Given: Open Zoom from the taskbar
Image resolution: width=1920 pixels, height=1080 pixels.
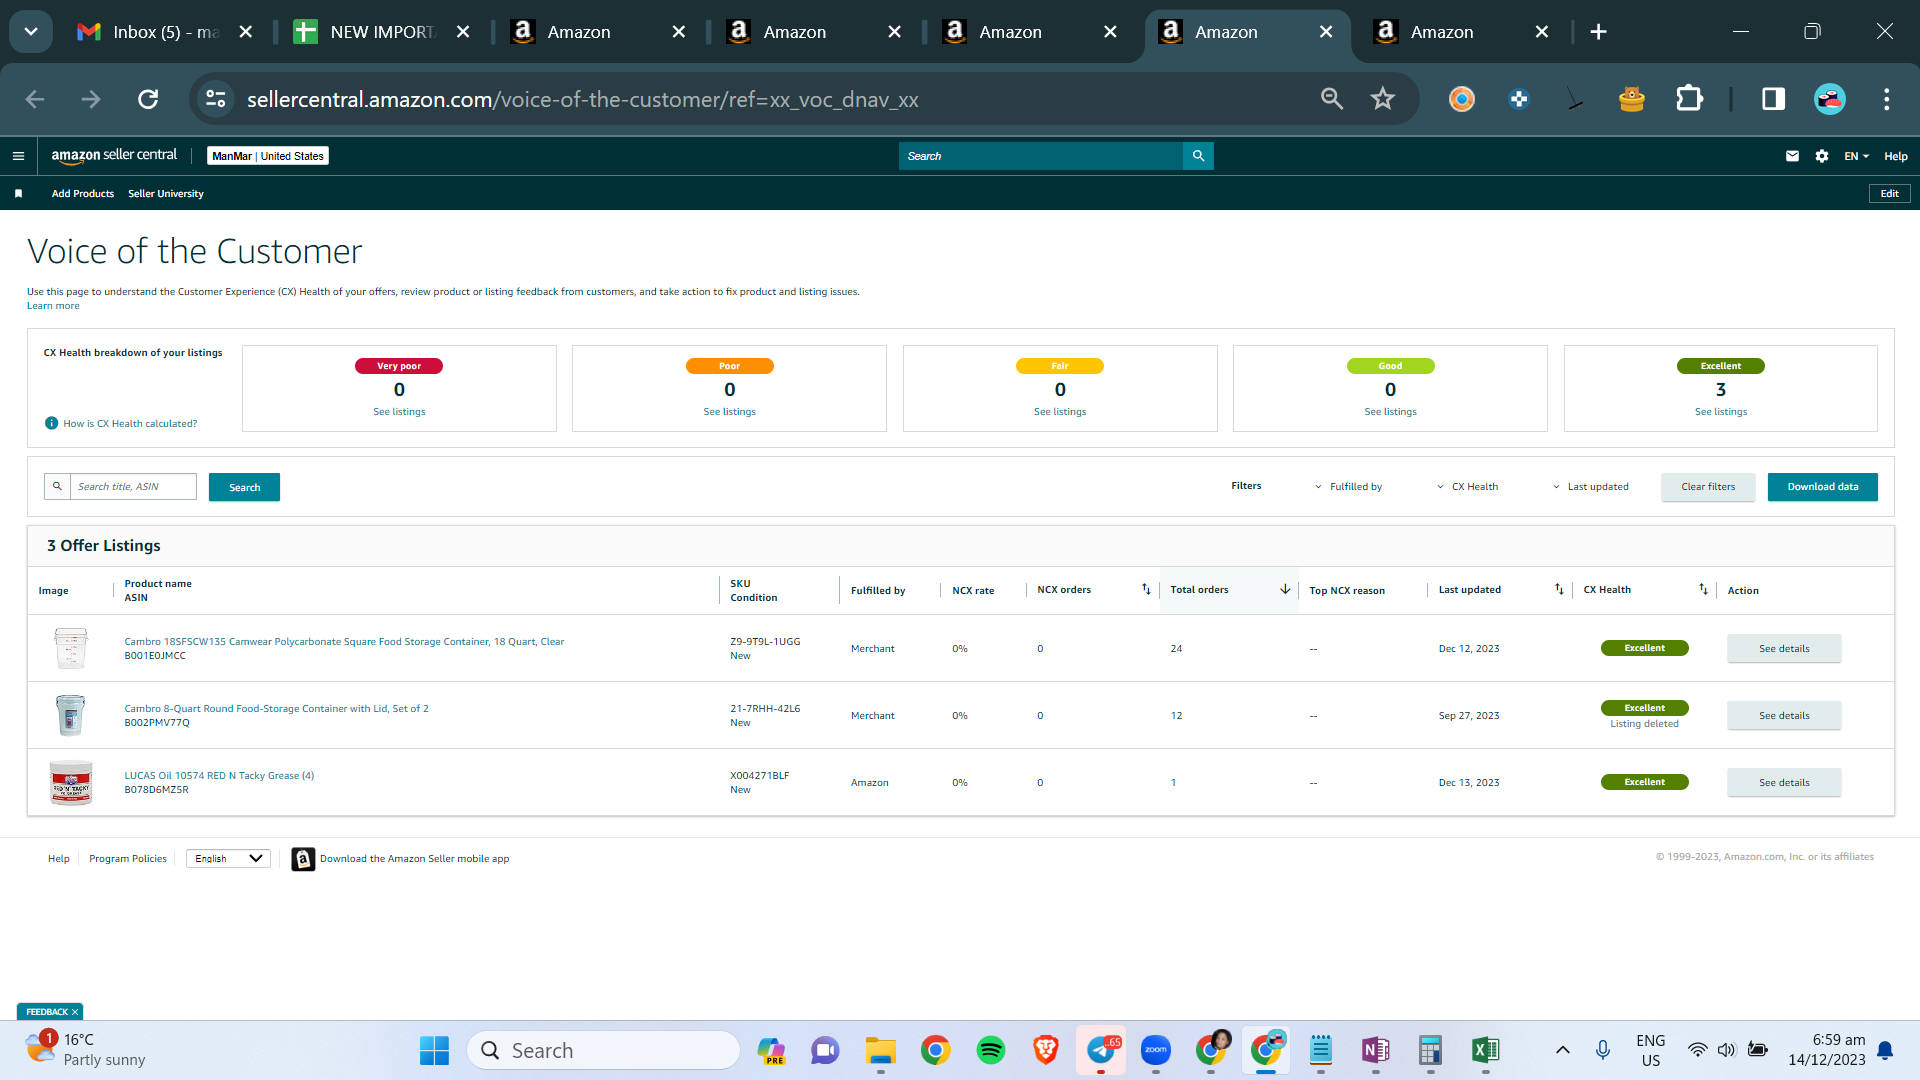Looking at the screenshot, I should [x=1155, y=1050].
